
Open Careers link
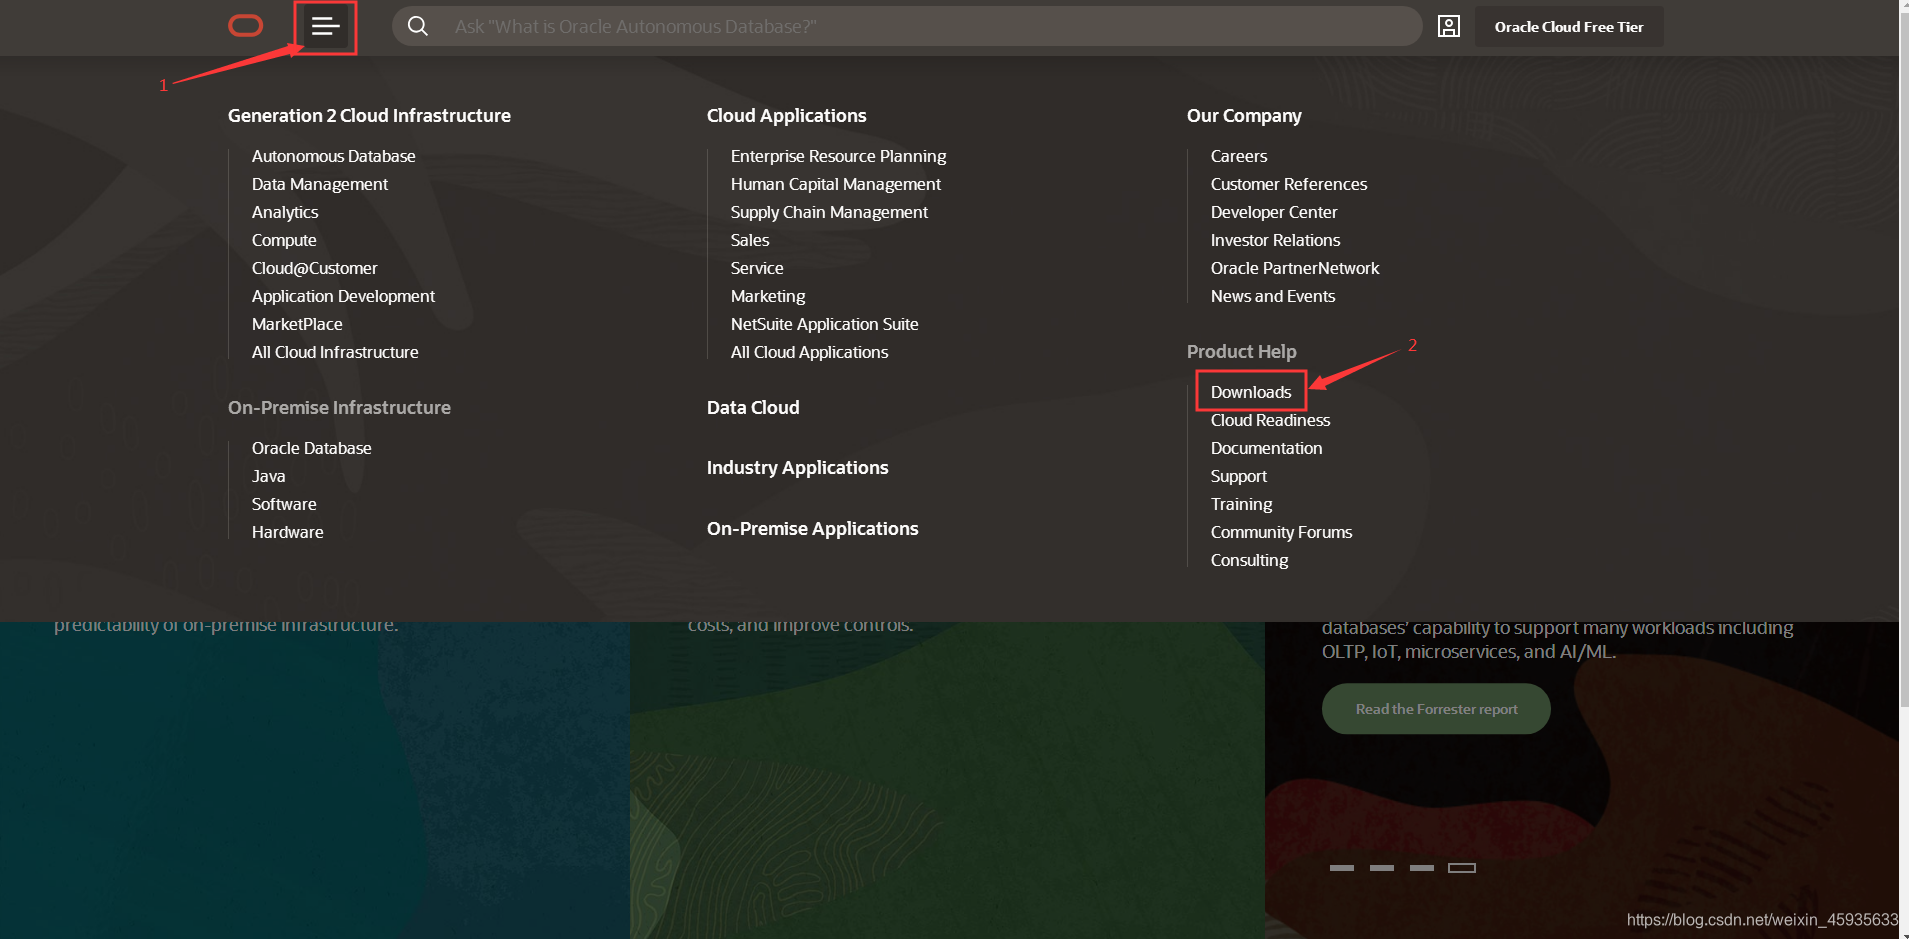tap(1239, 156)
